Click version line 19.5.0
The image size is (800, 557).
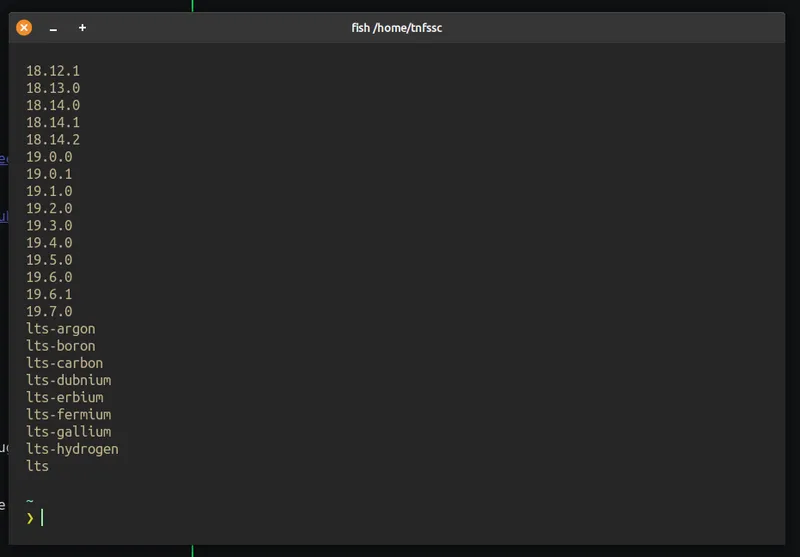coord(49,260)
